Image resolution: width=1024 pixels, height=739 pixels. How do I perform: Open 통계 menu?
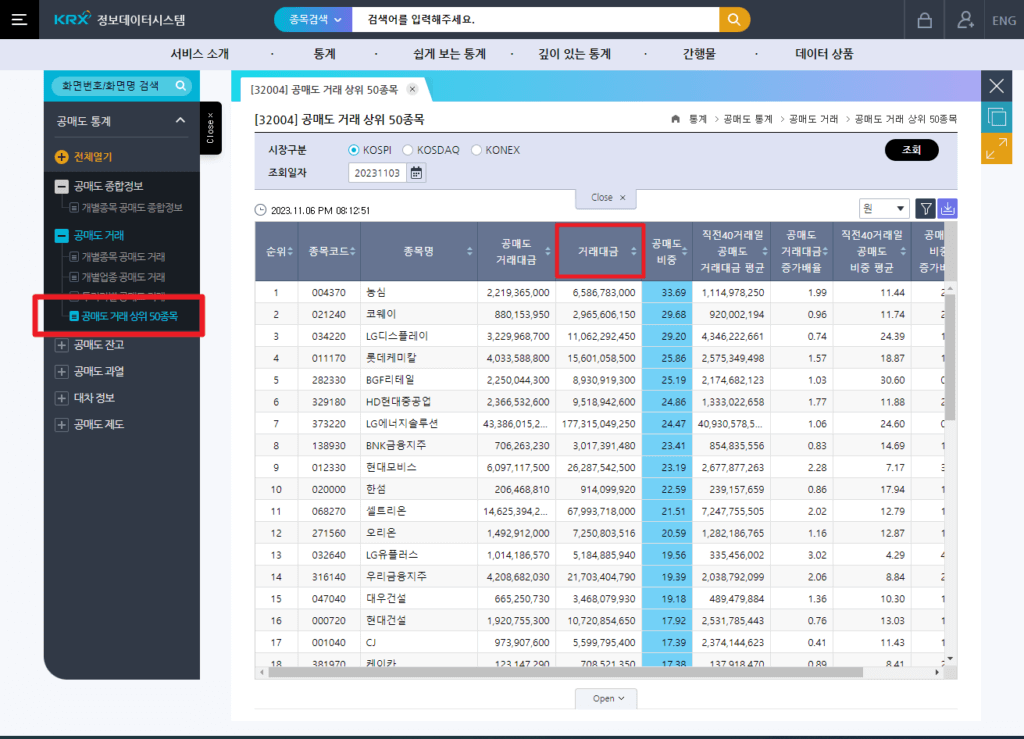pyautogui.click(x=325, y=54)
